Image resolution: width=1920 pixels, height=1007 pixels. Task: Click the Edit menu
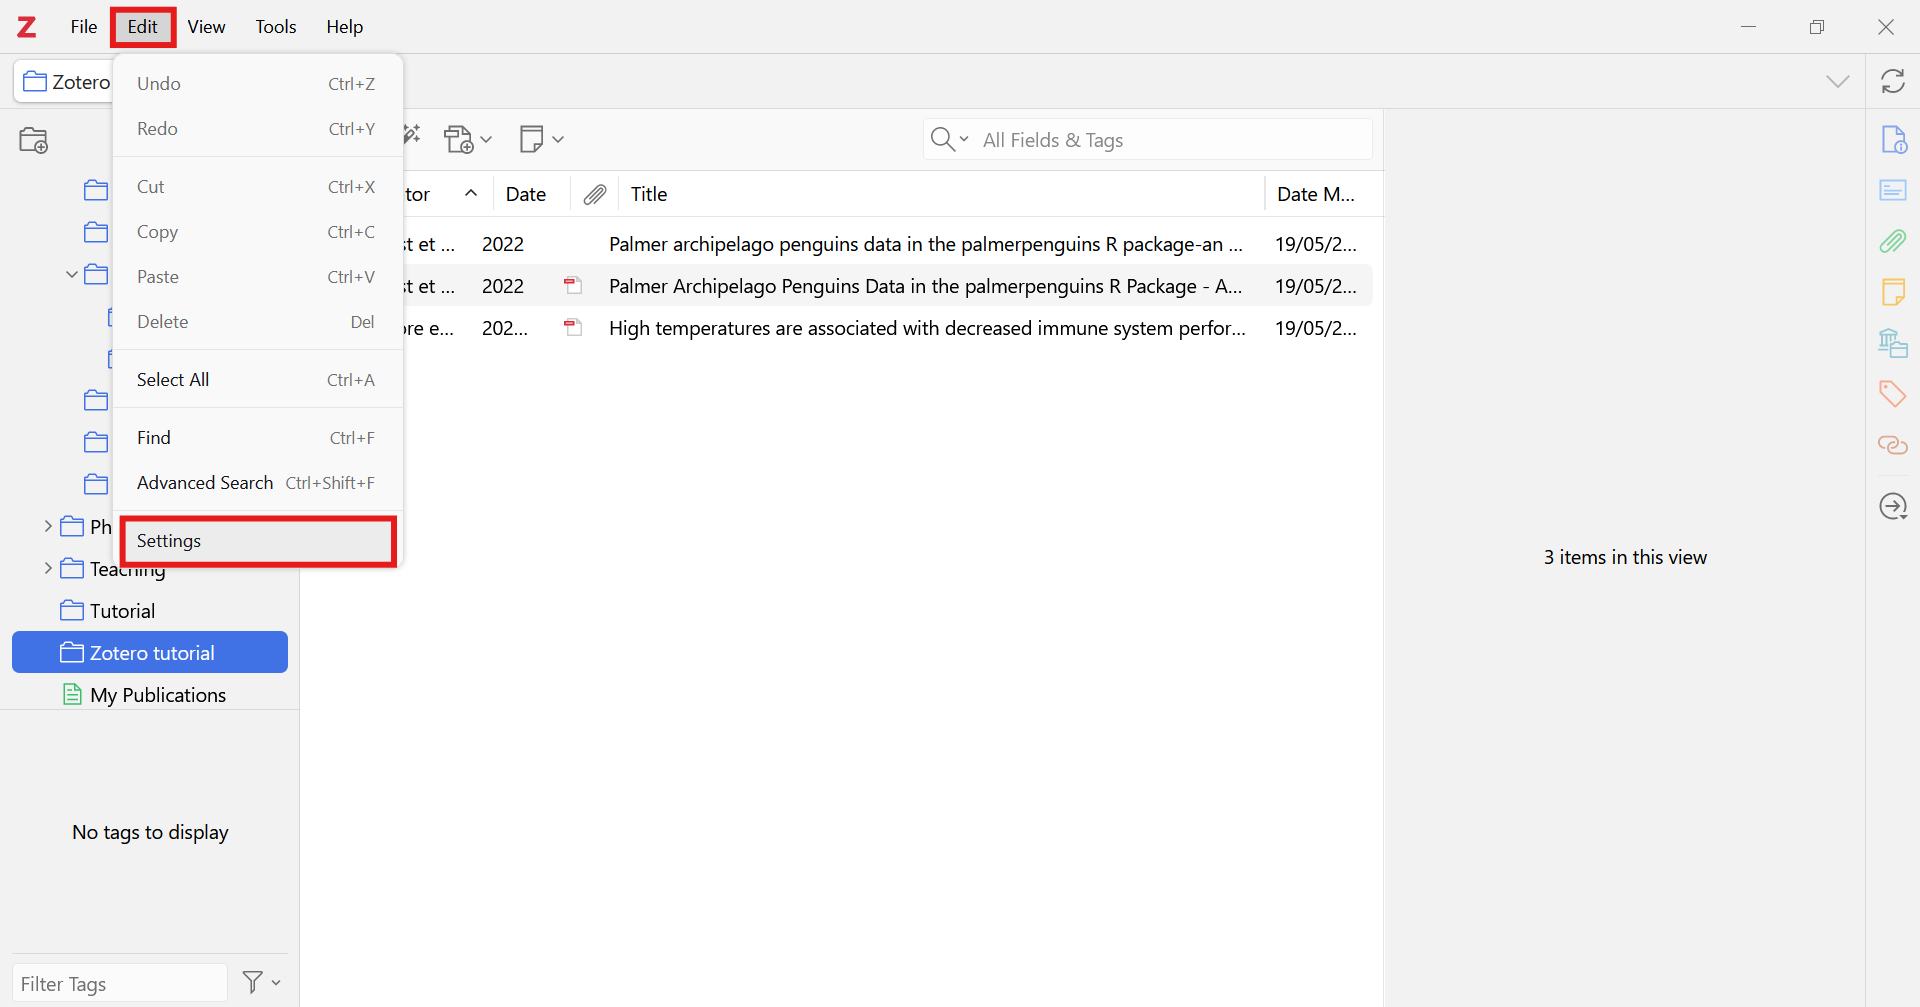pos(143,27)
